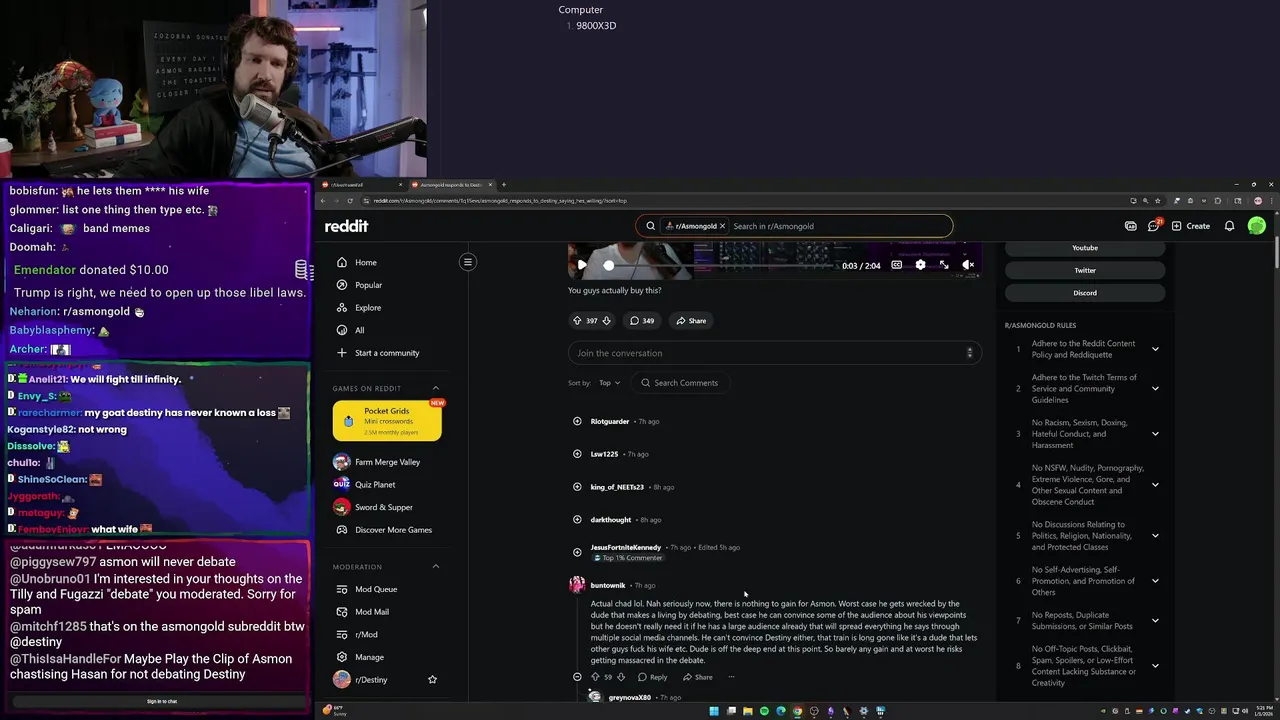1280x720 pixels.
Task: Expand rule 3 No Racism, Sexism, Doxing
Action: tap(1155, 434)
